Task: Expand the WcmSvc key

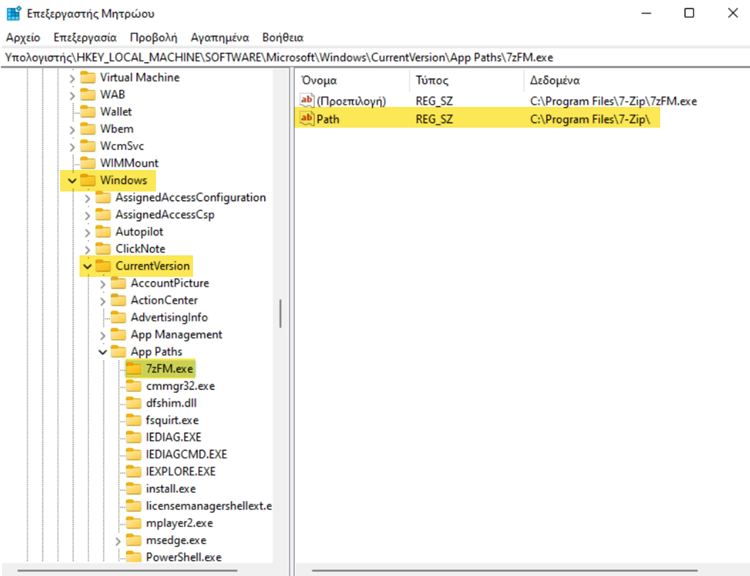Action: pos(72,146)
